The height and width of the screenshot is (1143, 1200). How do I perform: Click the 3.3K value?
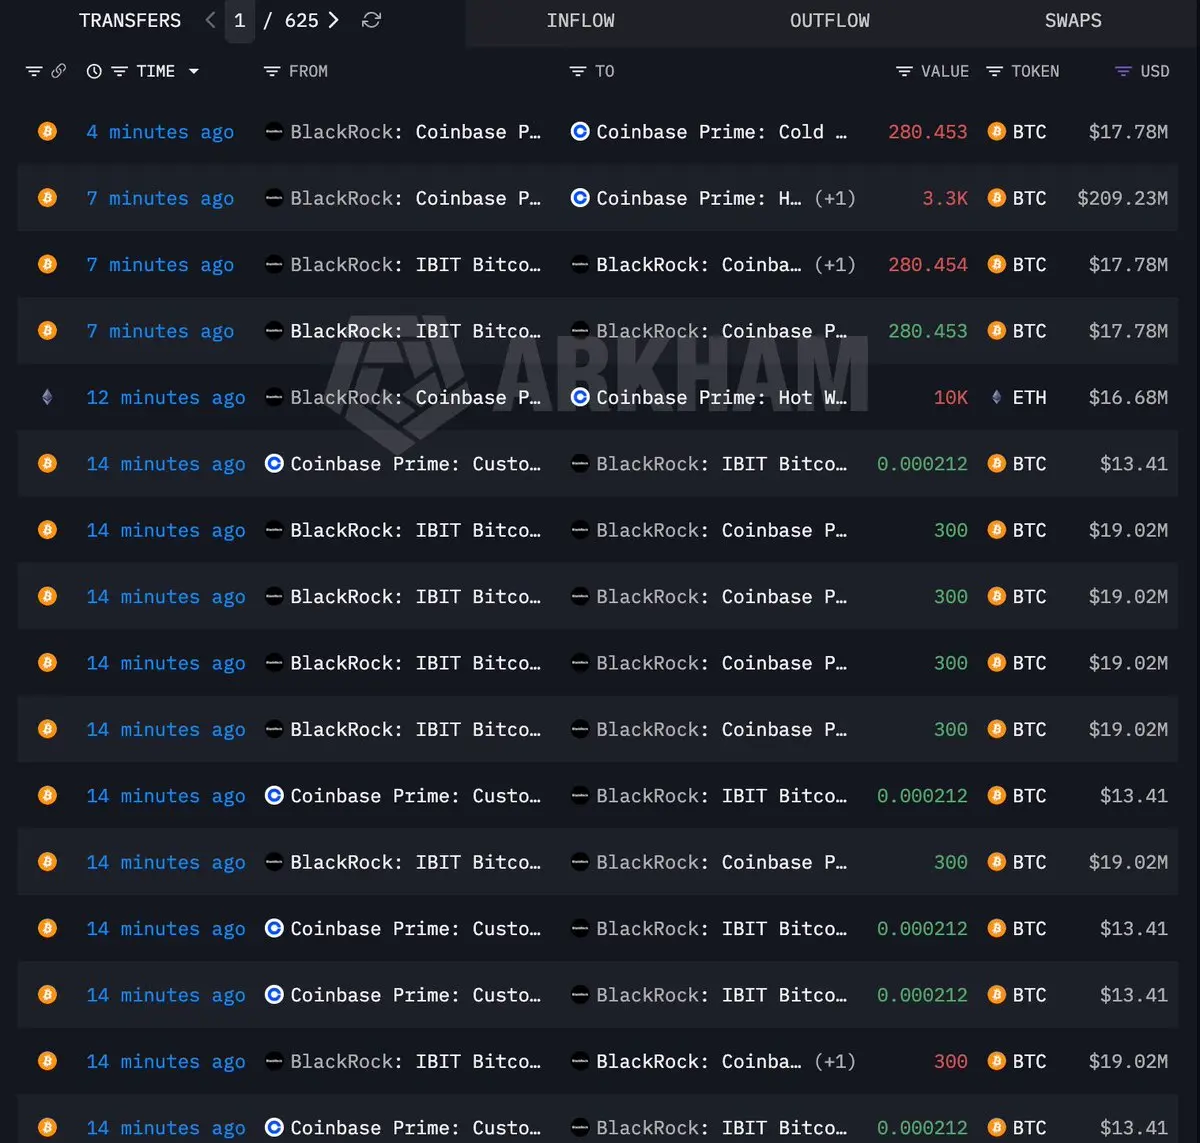click(x=945, y=198)
